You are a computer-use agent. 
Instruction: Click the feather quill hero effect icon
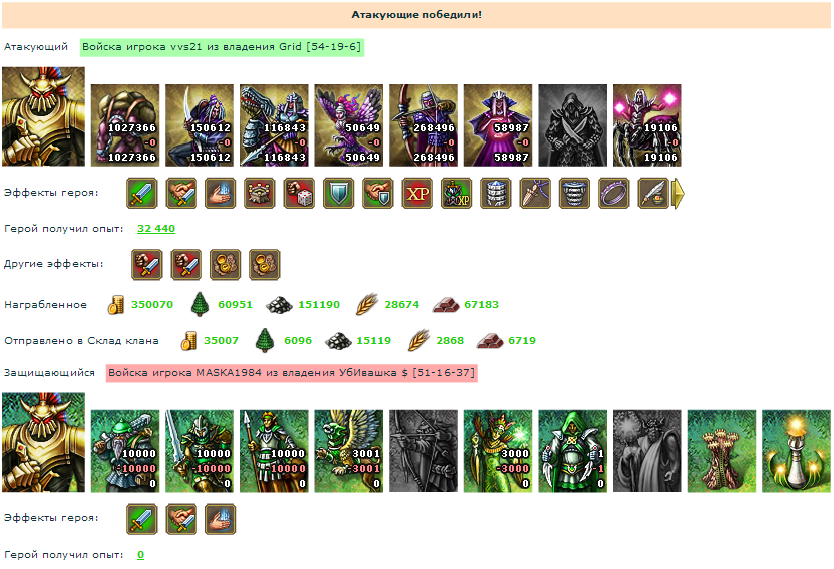pos(653,193)
